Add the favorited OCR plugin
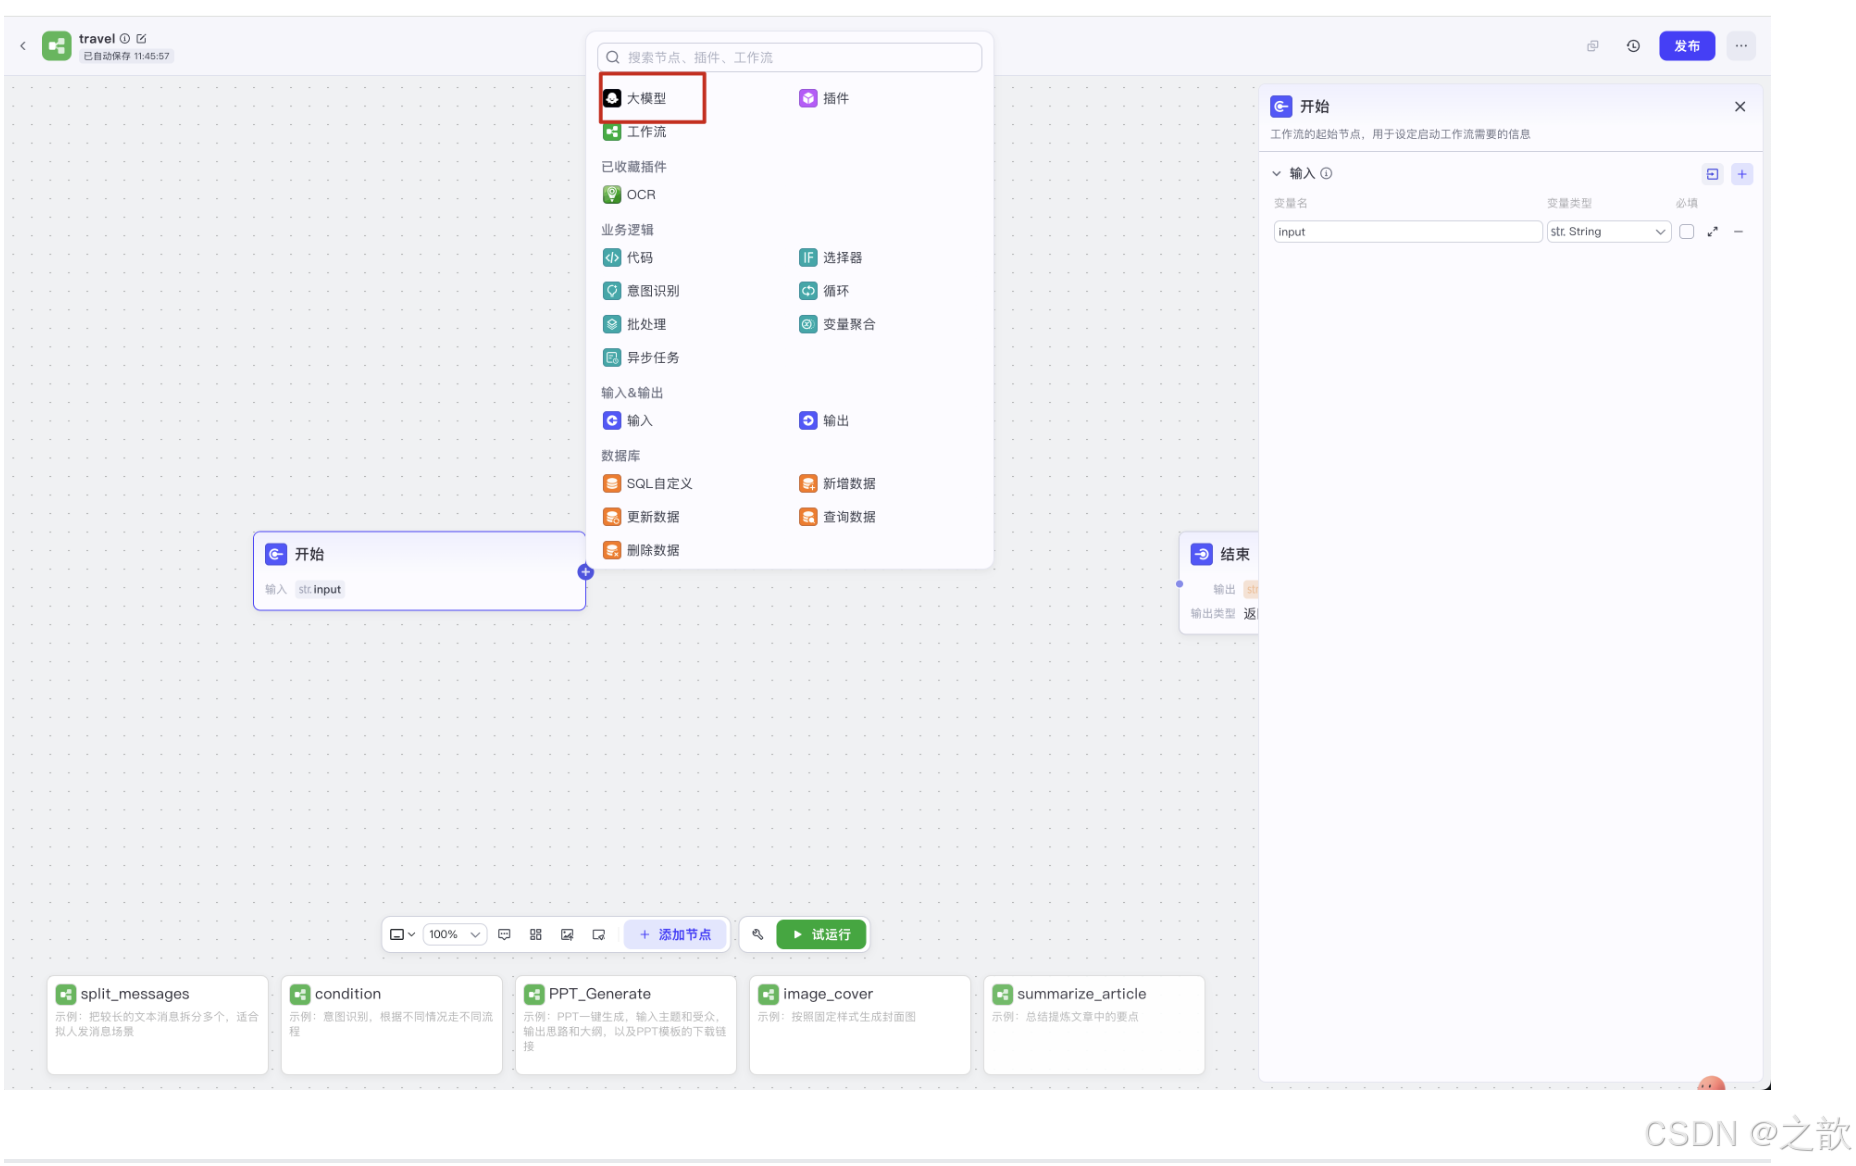 [629, 195]
